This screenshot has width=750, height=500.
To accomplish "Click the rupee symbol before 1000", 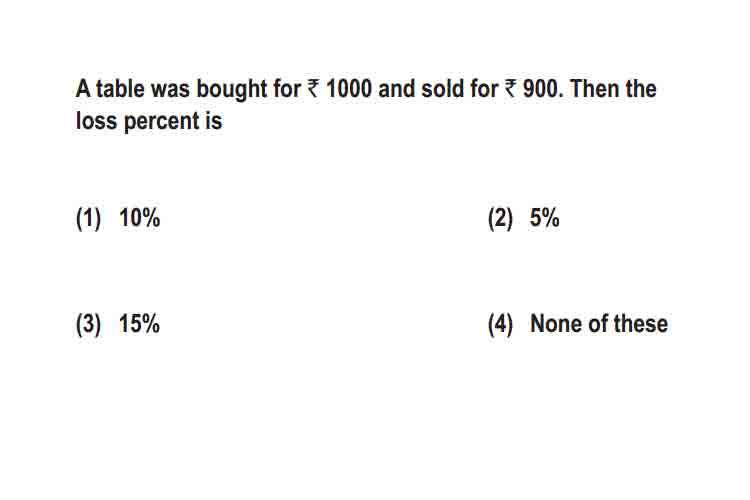I will 313,89.
